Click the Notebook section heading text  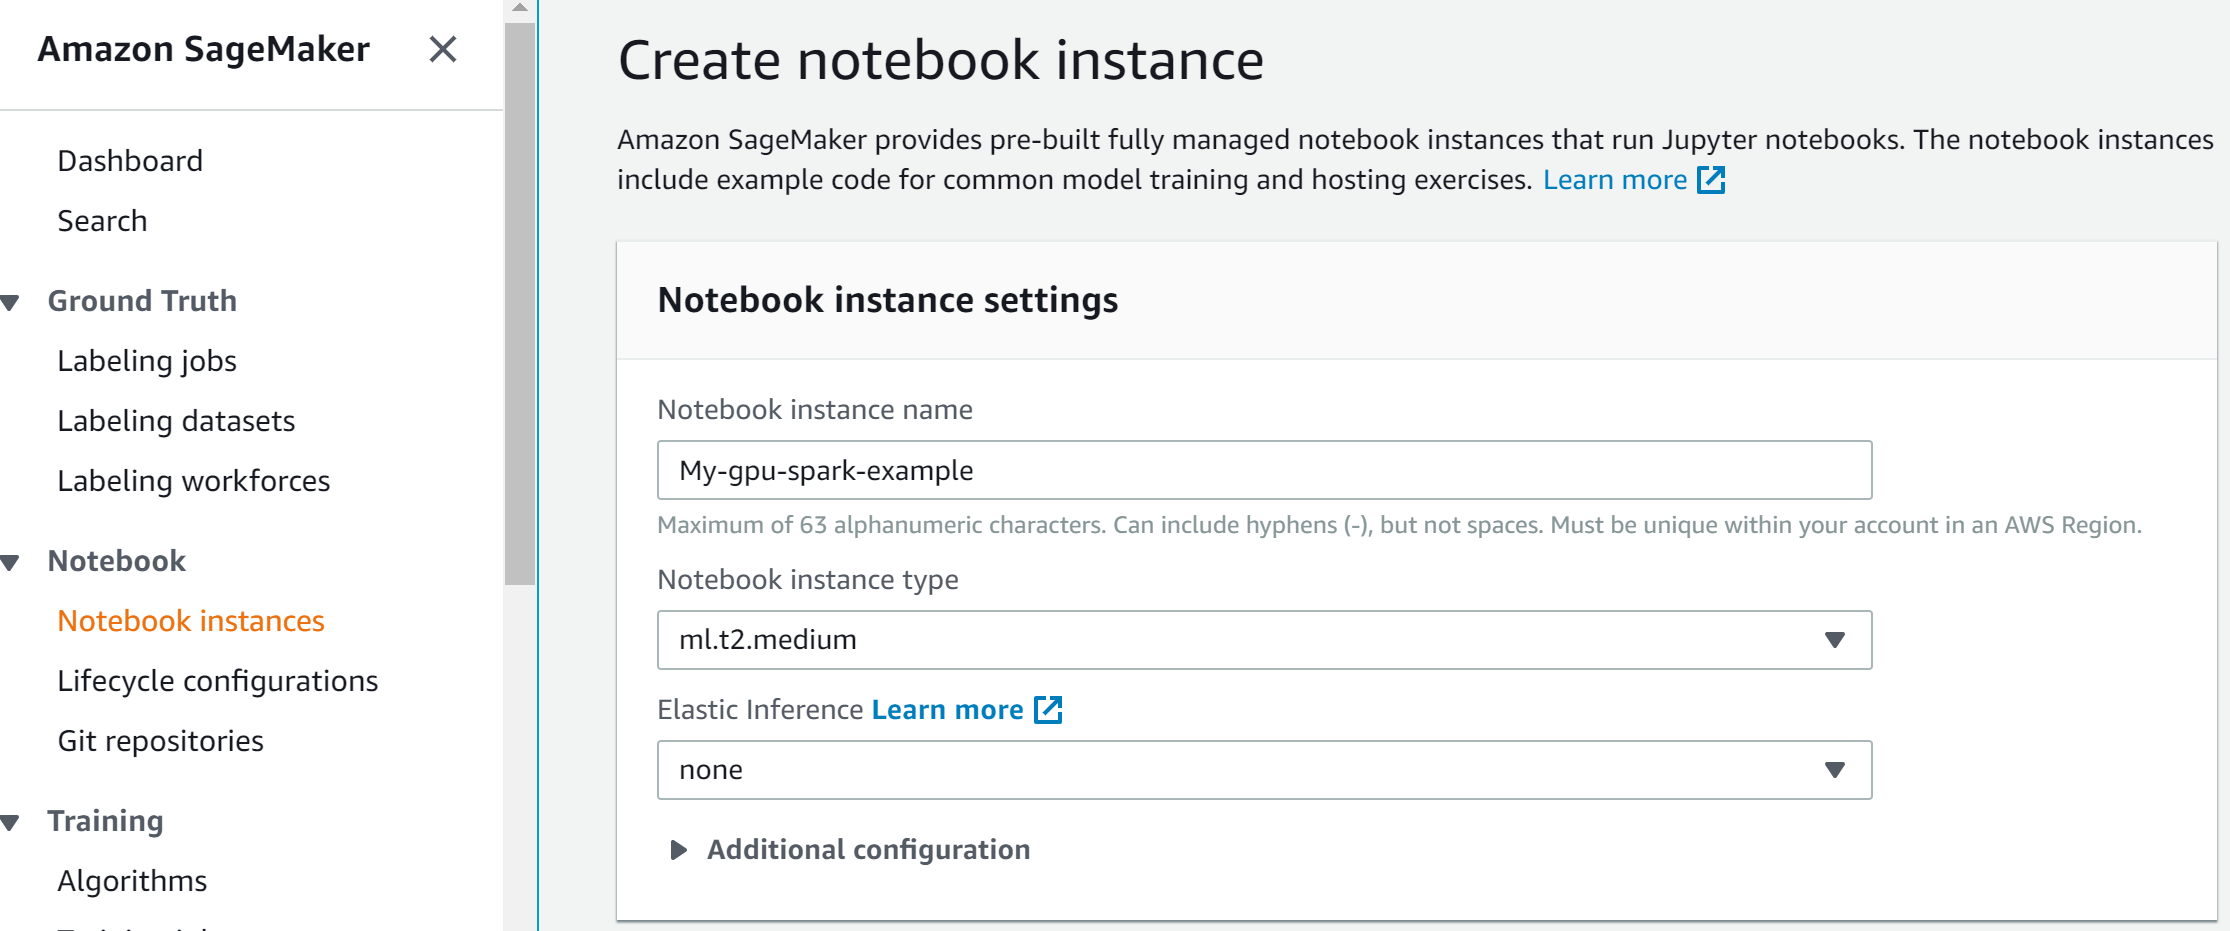coord(117,561)
